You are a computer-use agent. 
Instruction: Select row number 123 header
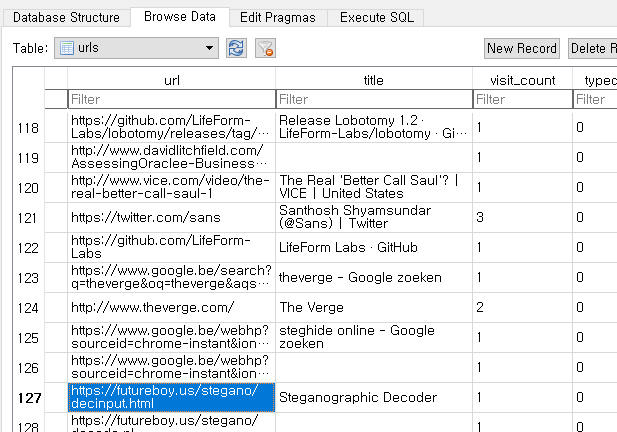tap(28, 278)
